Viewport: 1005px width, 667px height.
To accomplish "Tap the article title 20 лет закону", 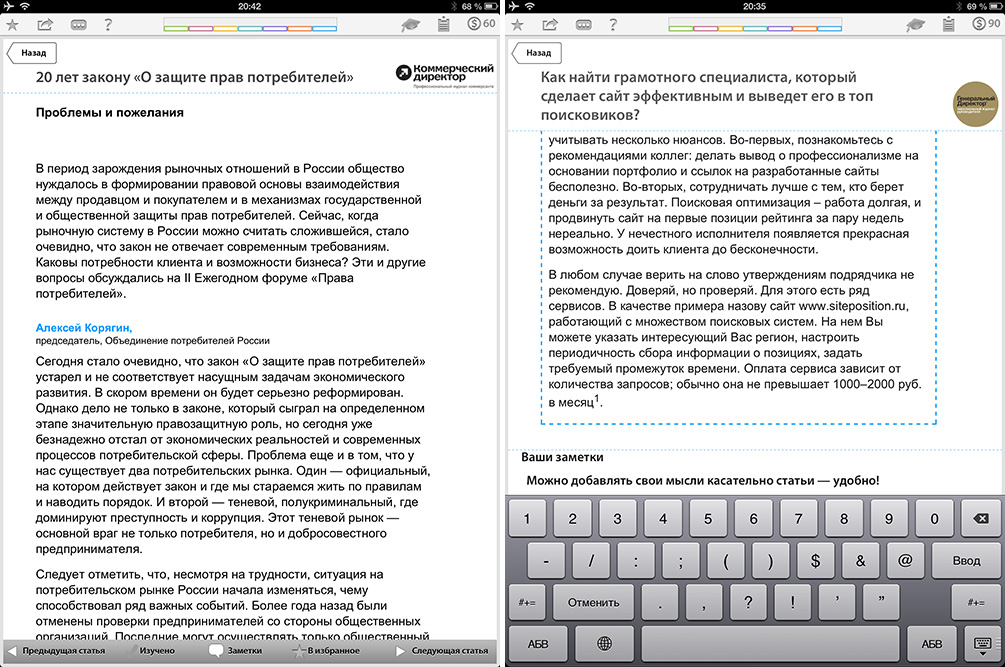I will tap(194, 78).
